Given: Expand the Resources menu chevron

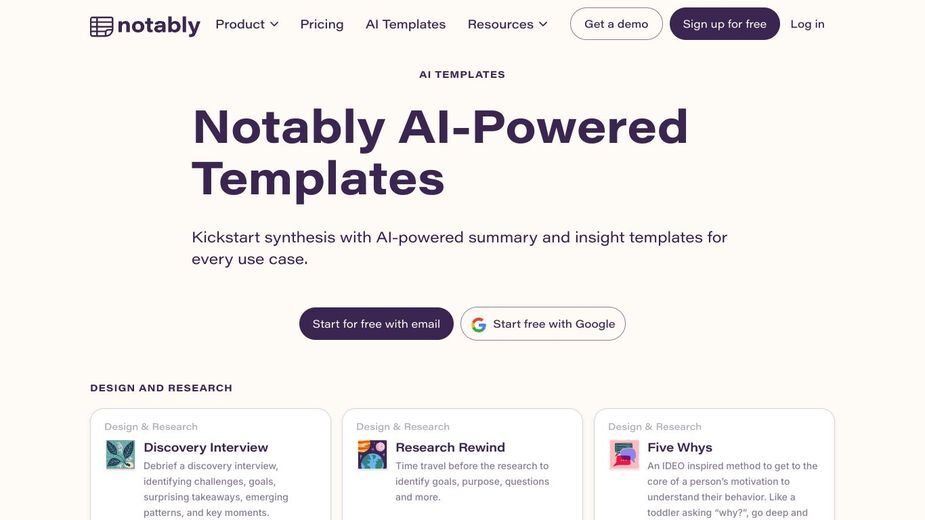Looking at the screenshot, I should (543, 24).
